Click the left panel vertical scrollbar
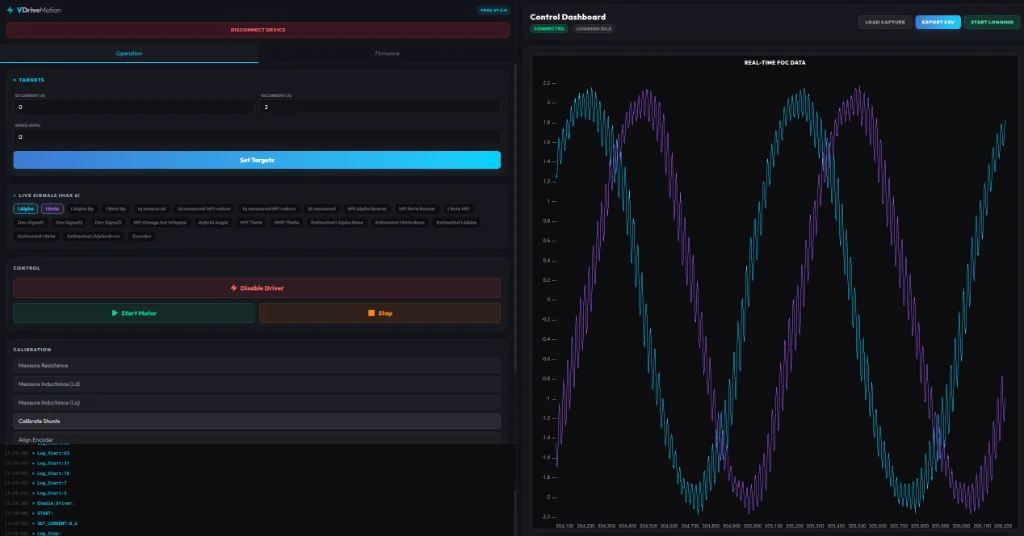Image resolution: width=1024 pixels, height=536 pixels. click(x=515, y=215)
